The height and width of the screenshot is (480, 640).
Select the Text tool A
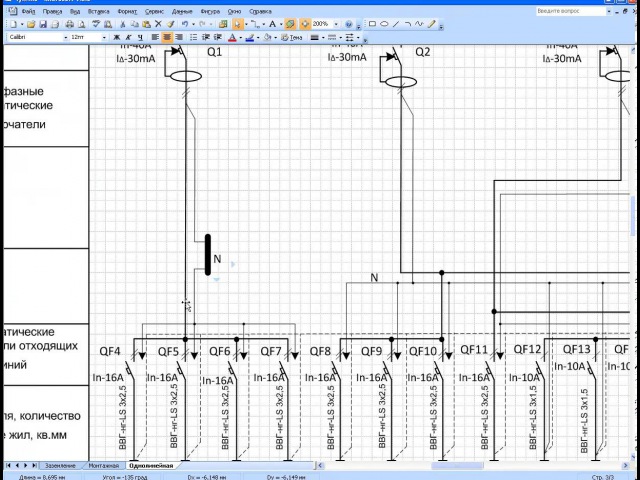click(272, 24)
